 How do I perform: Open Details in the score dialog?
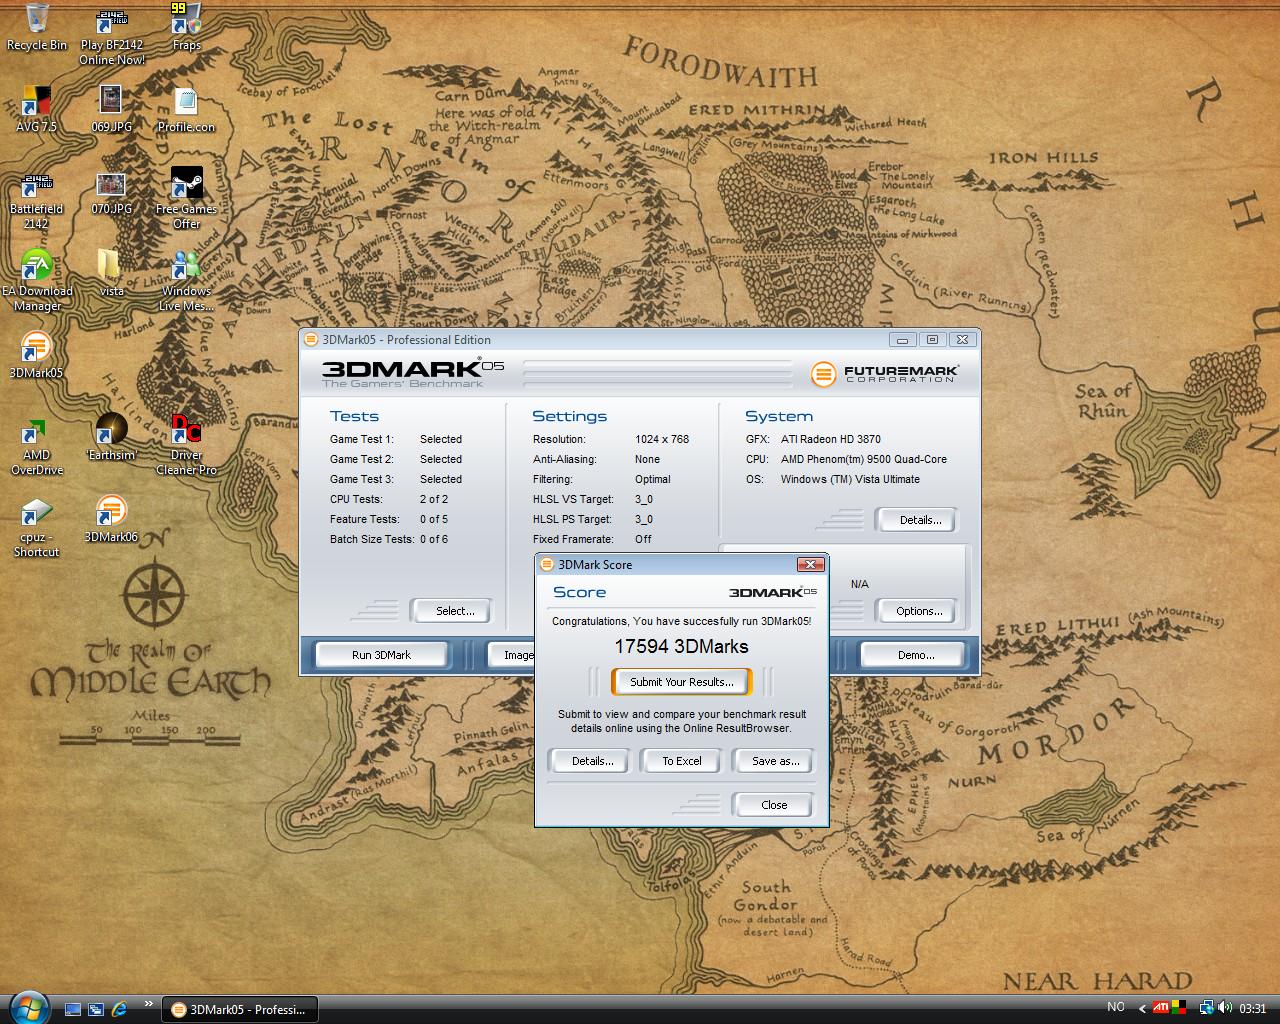(592, 761)
